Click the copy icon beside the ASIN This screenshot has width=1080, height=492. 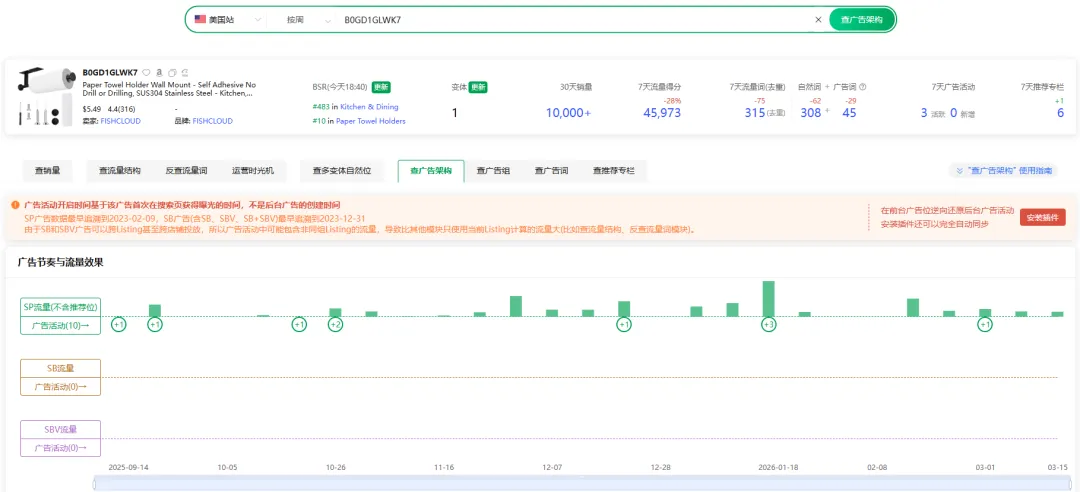click(x=172, y=73)
